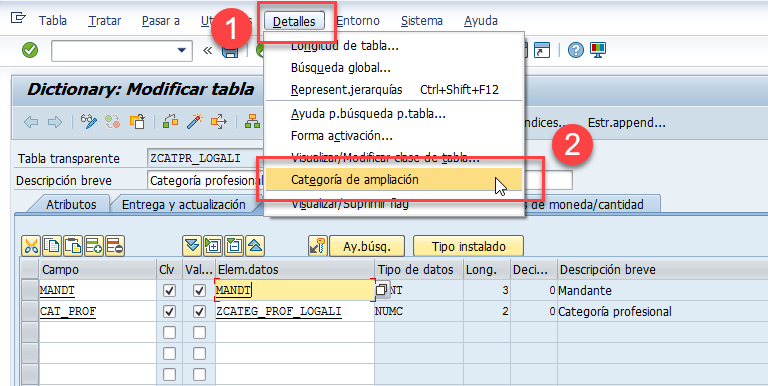Screen dimensions: 768x386
Task: Open the command field dropdown arrow
Action: [181, 50]
